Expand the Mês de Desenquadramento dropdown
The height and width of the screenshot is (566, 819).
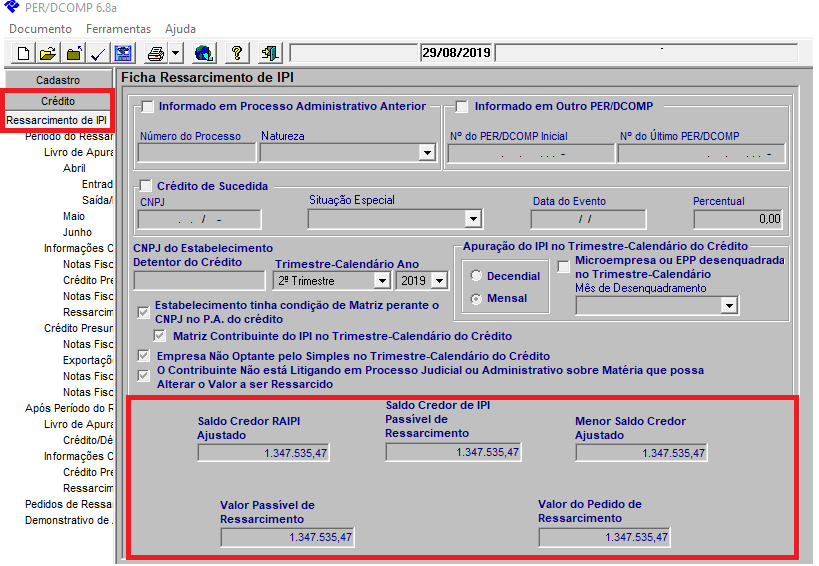pos(729,305)
